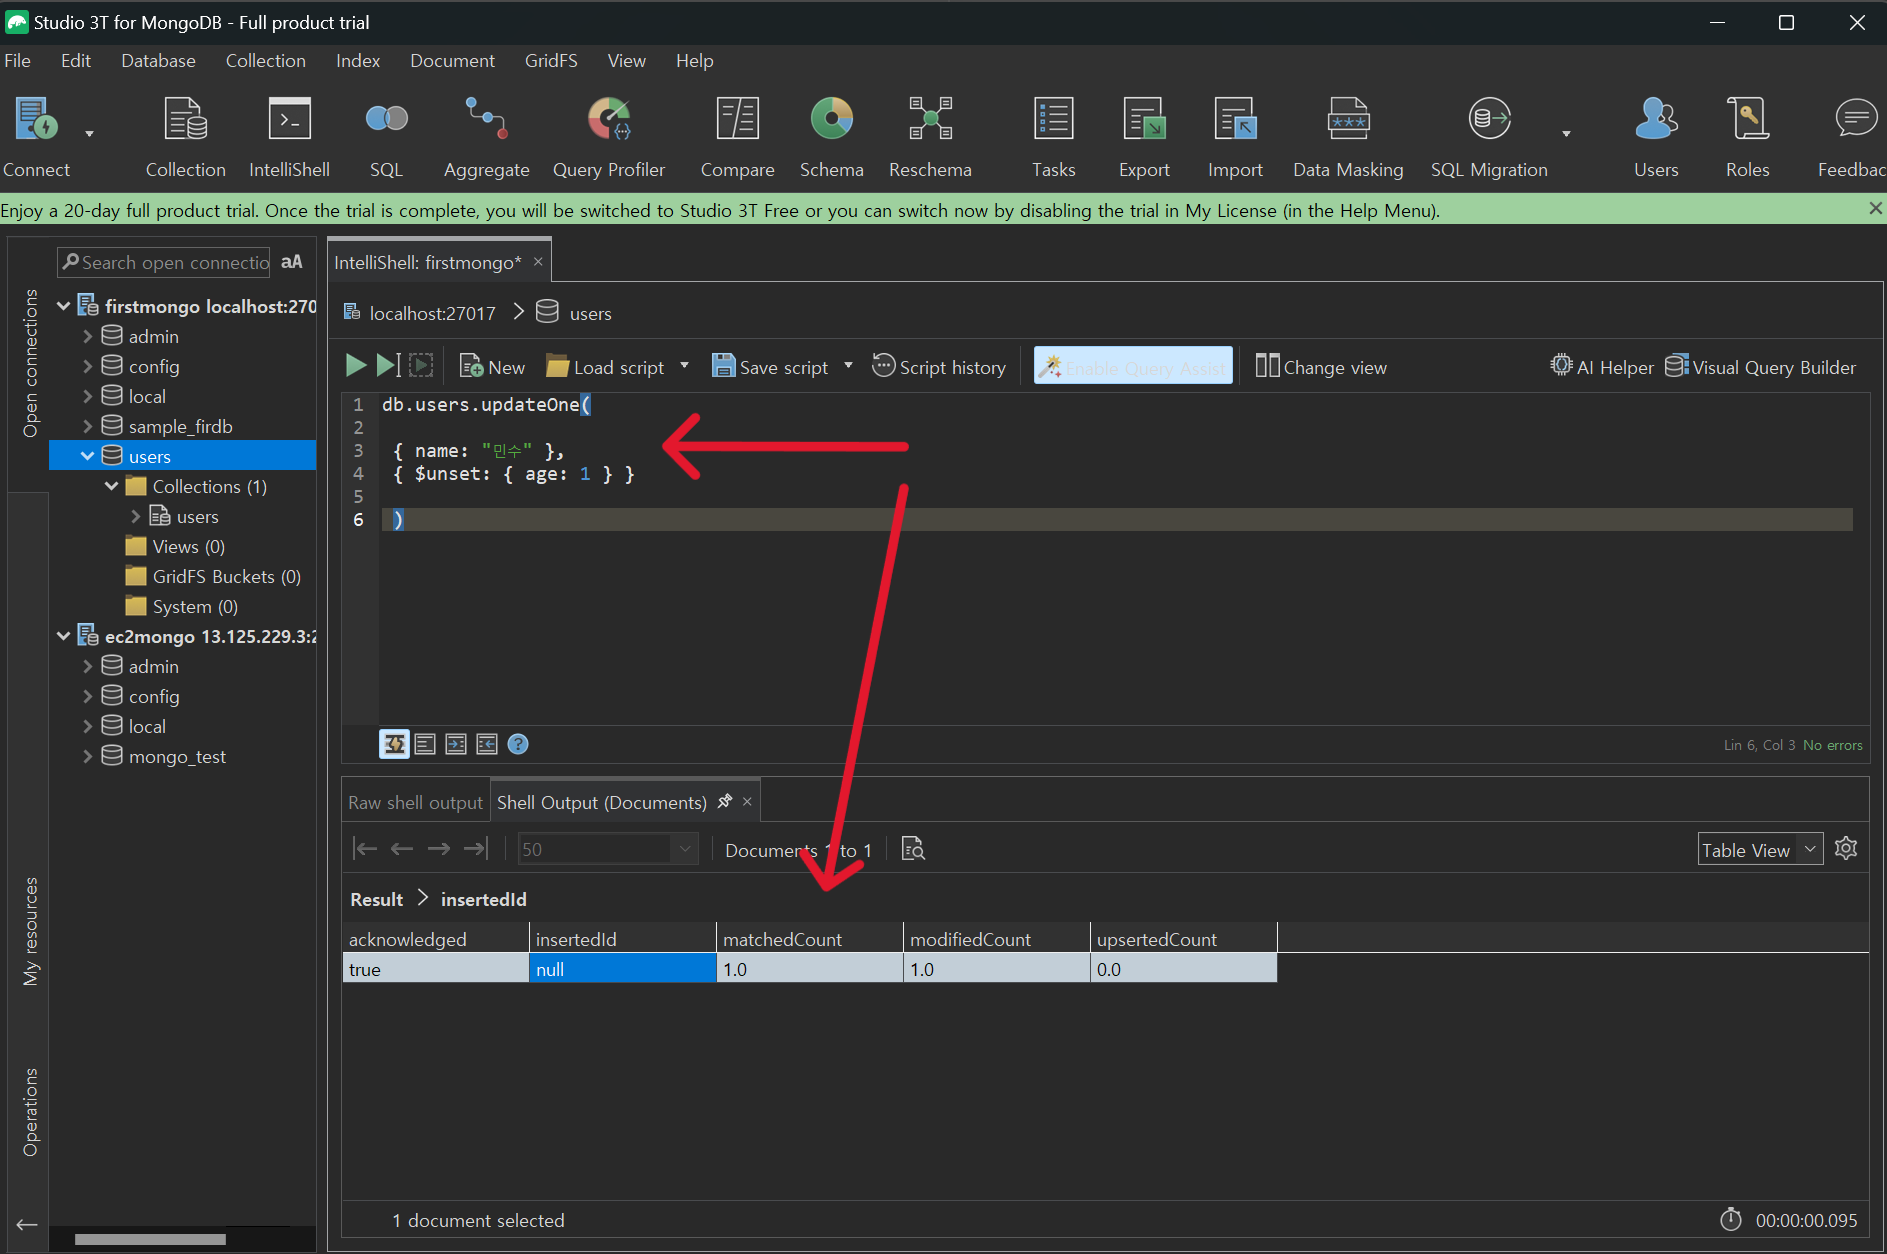This screenshot has height=1254, width=1887.
Task: Open the find-in-results magnifier icon
Action: (x=913, y=849)
